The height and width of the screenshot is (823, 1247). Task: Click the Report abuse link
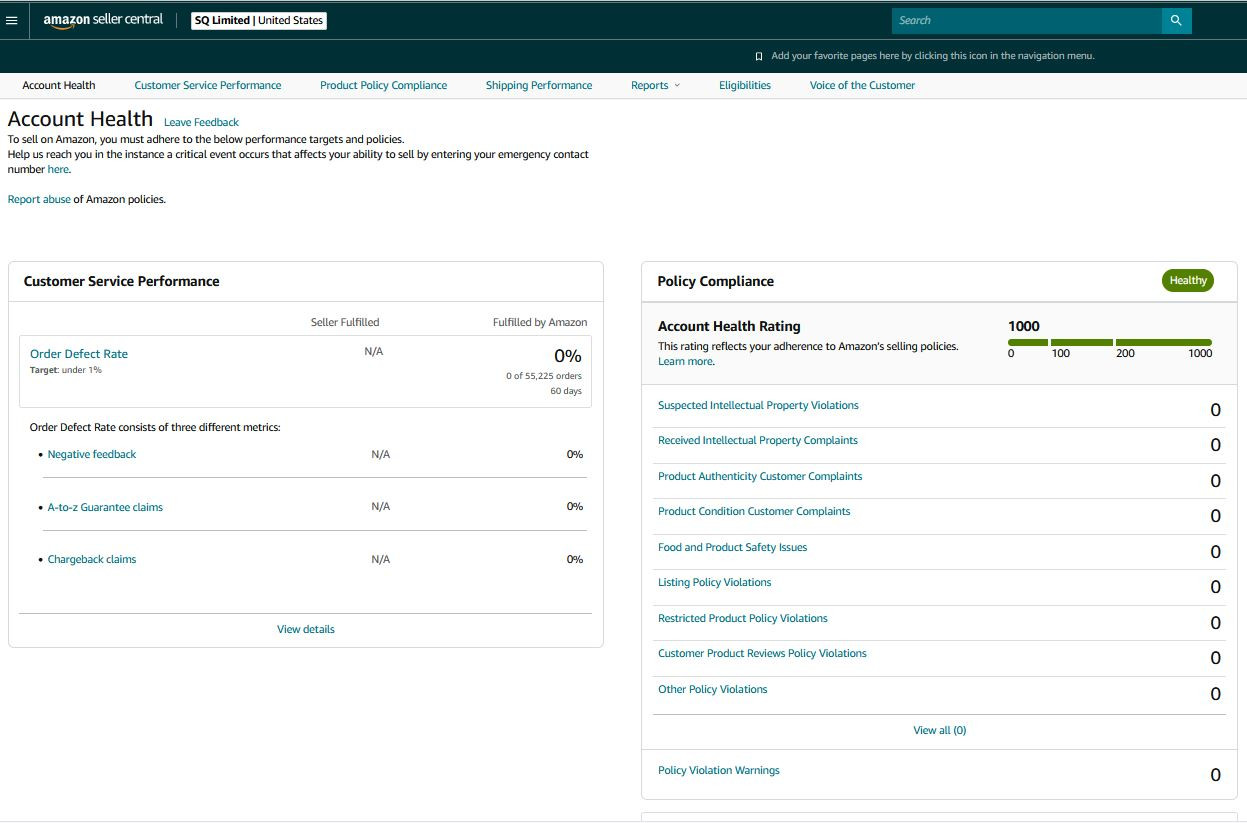[x=39, y=199]
